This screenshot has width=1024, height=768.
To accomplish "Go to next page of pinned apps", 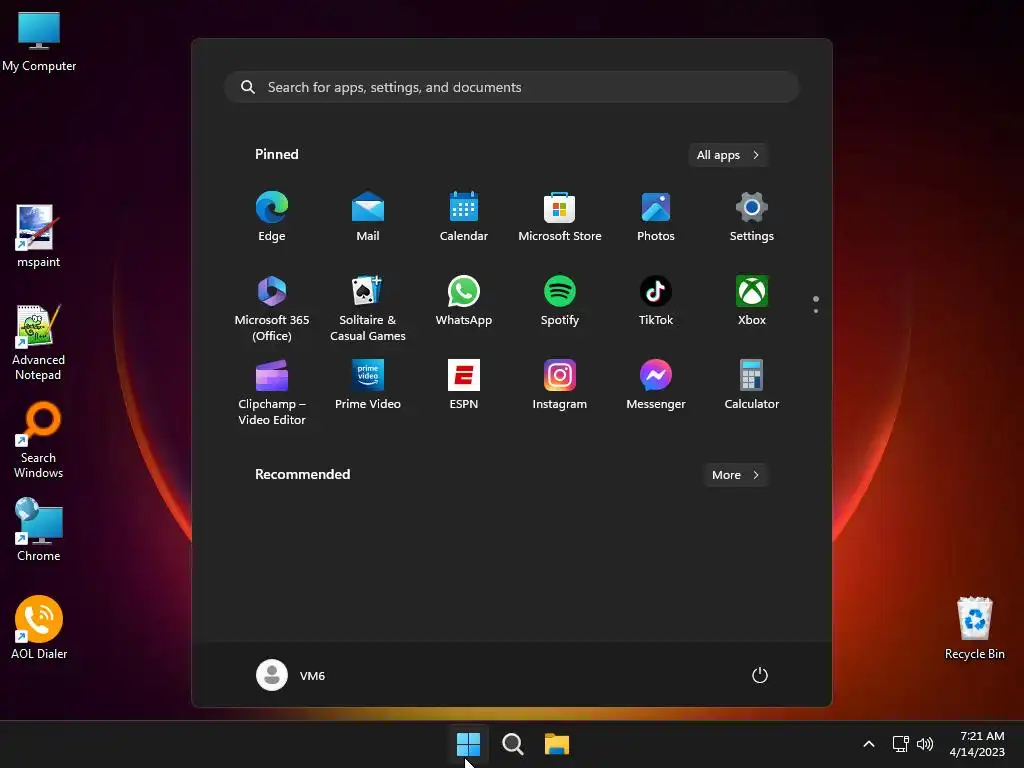I will pos(816,311).
